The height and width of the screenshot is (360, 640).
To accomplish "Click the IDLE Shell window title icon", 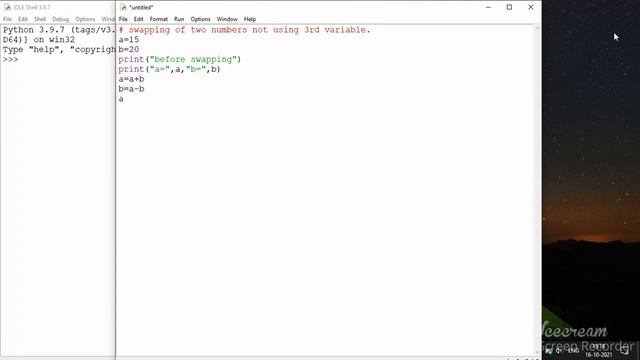I will click(x=7, y=7).
